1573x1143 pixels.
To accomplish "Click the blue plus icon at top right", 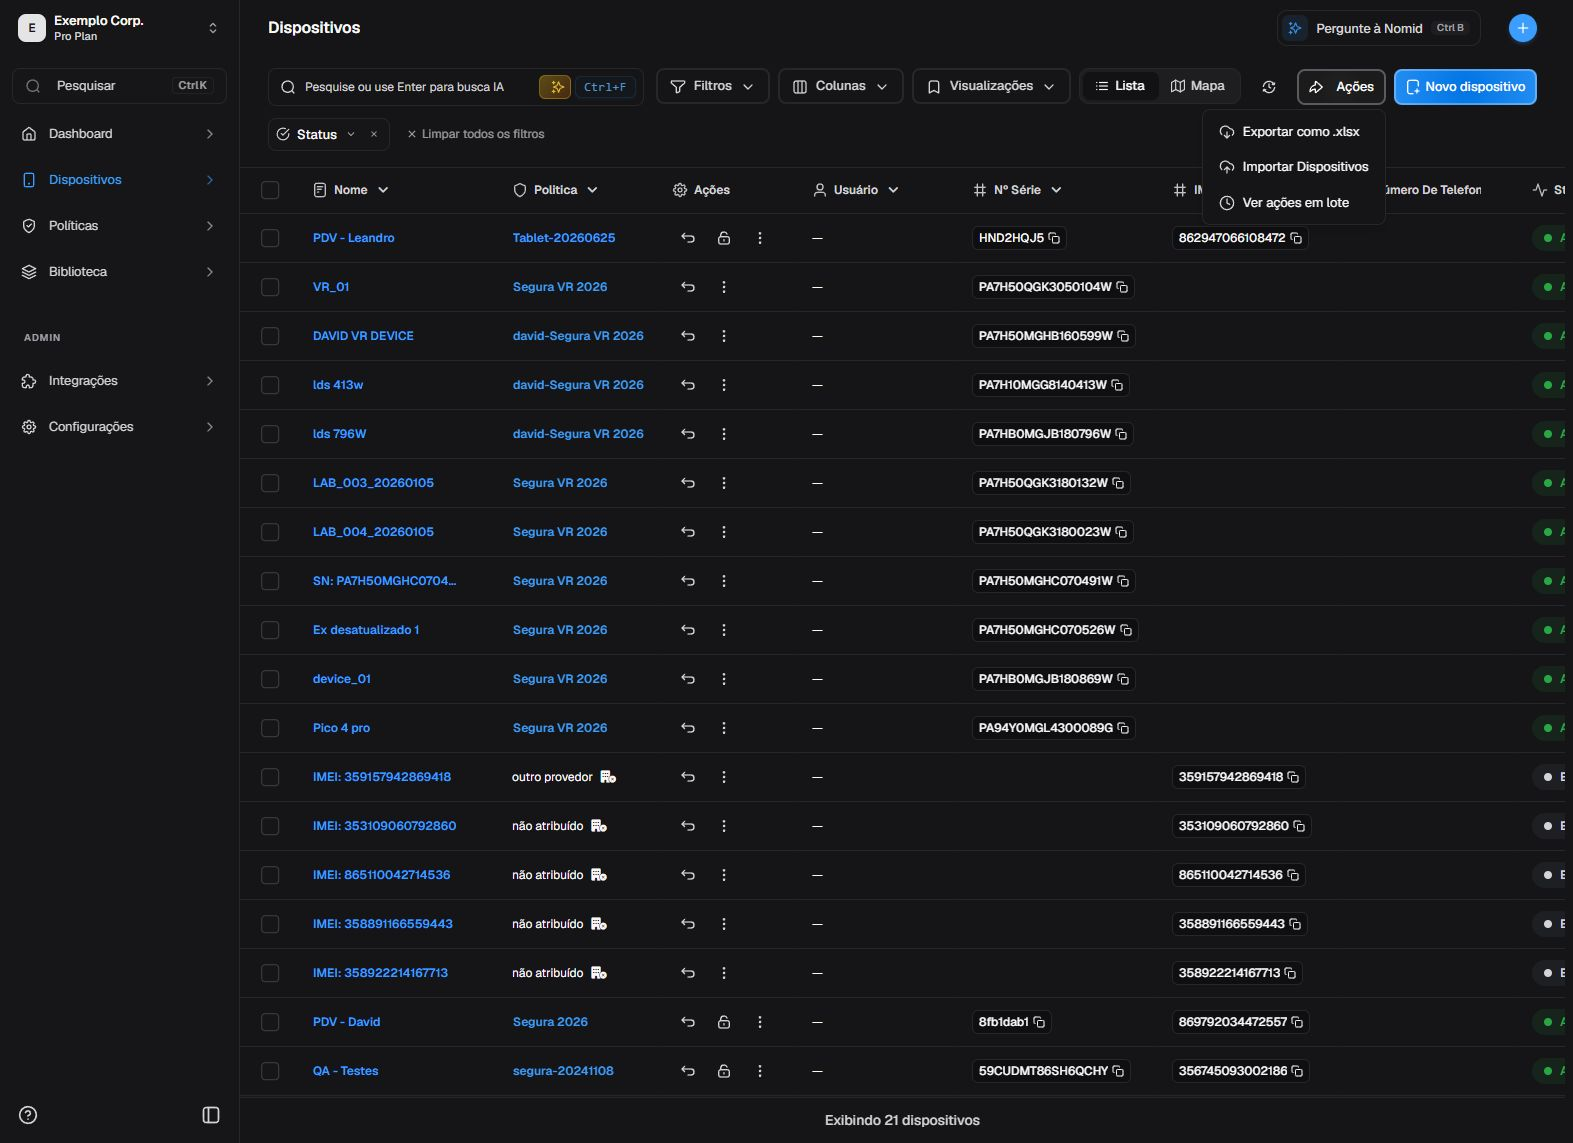I will (1522, 28).
